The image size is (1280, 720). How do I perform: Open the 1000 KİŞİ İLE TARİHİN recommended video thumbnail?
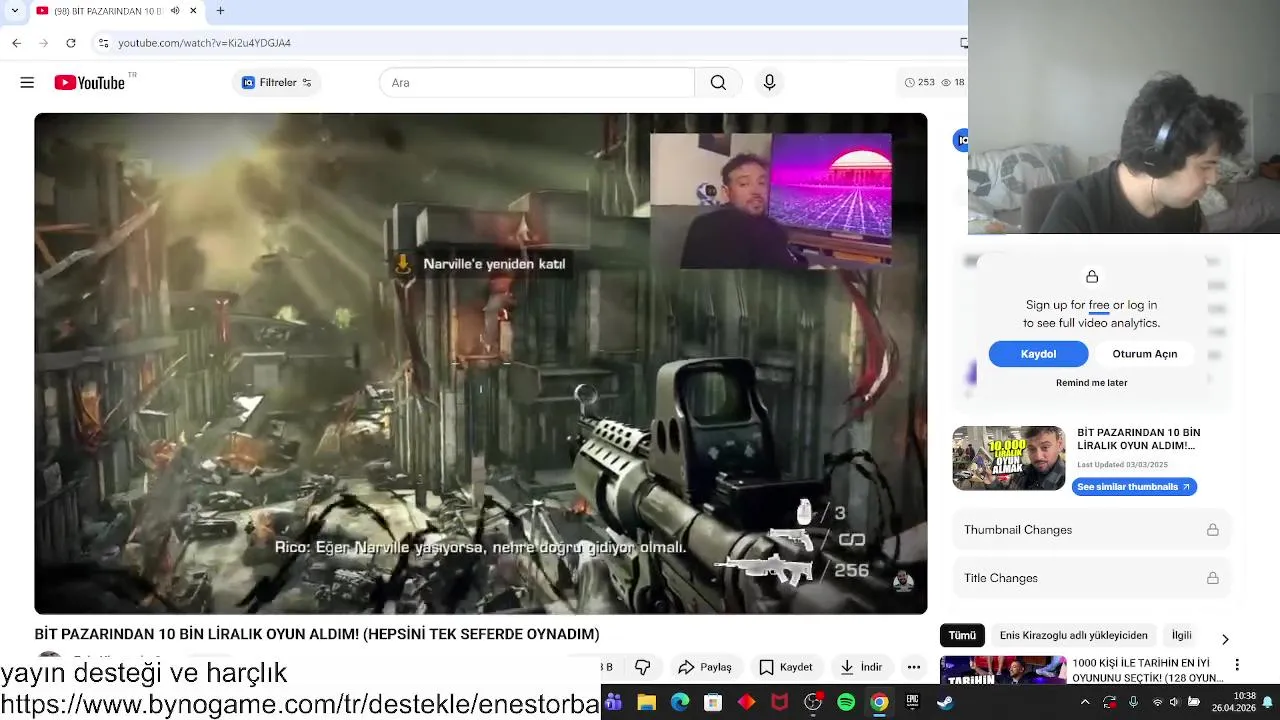[1003, 670]
